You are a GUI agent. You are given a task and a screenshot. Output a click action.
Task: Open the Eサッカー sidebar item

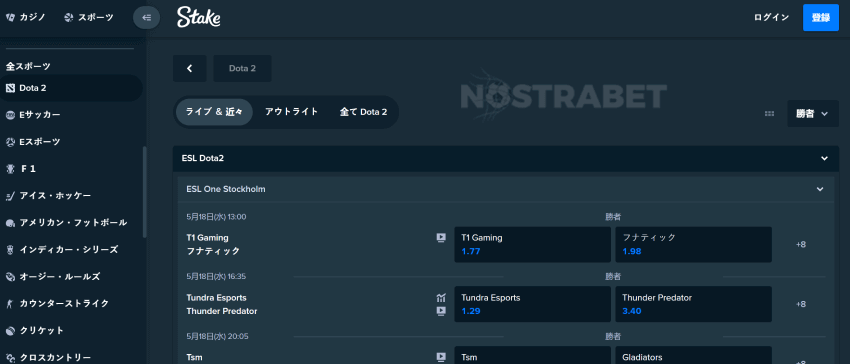click(71, 115)
